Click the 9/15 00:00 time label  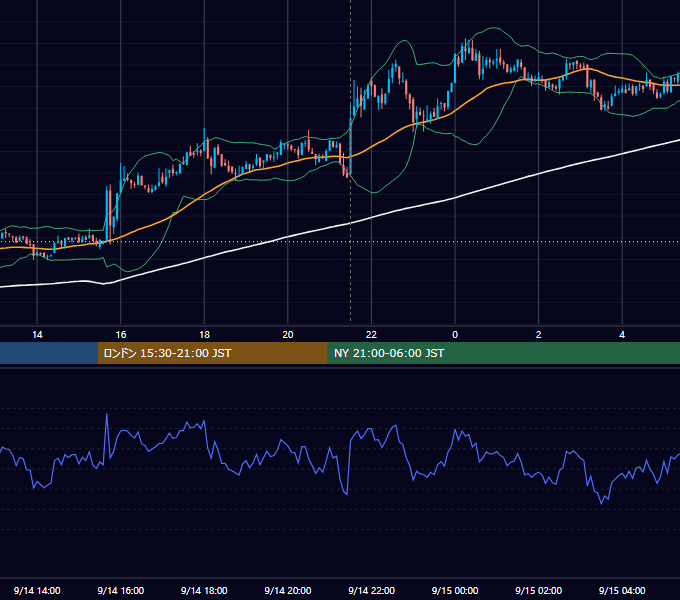[455, 590]
